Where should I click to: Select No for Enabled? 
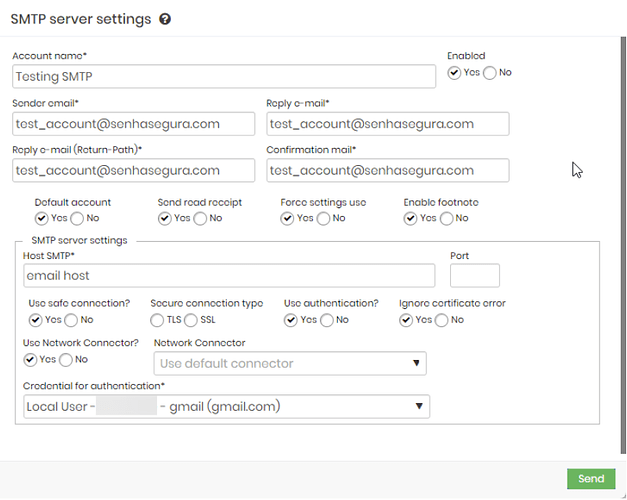point(489,73)
